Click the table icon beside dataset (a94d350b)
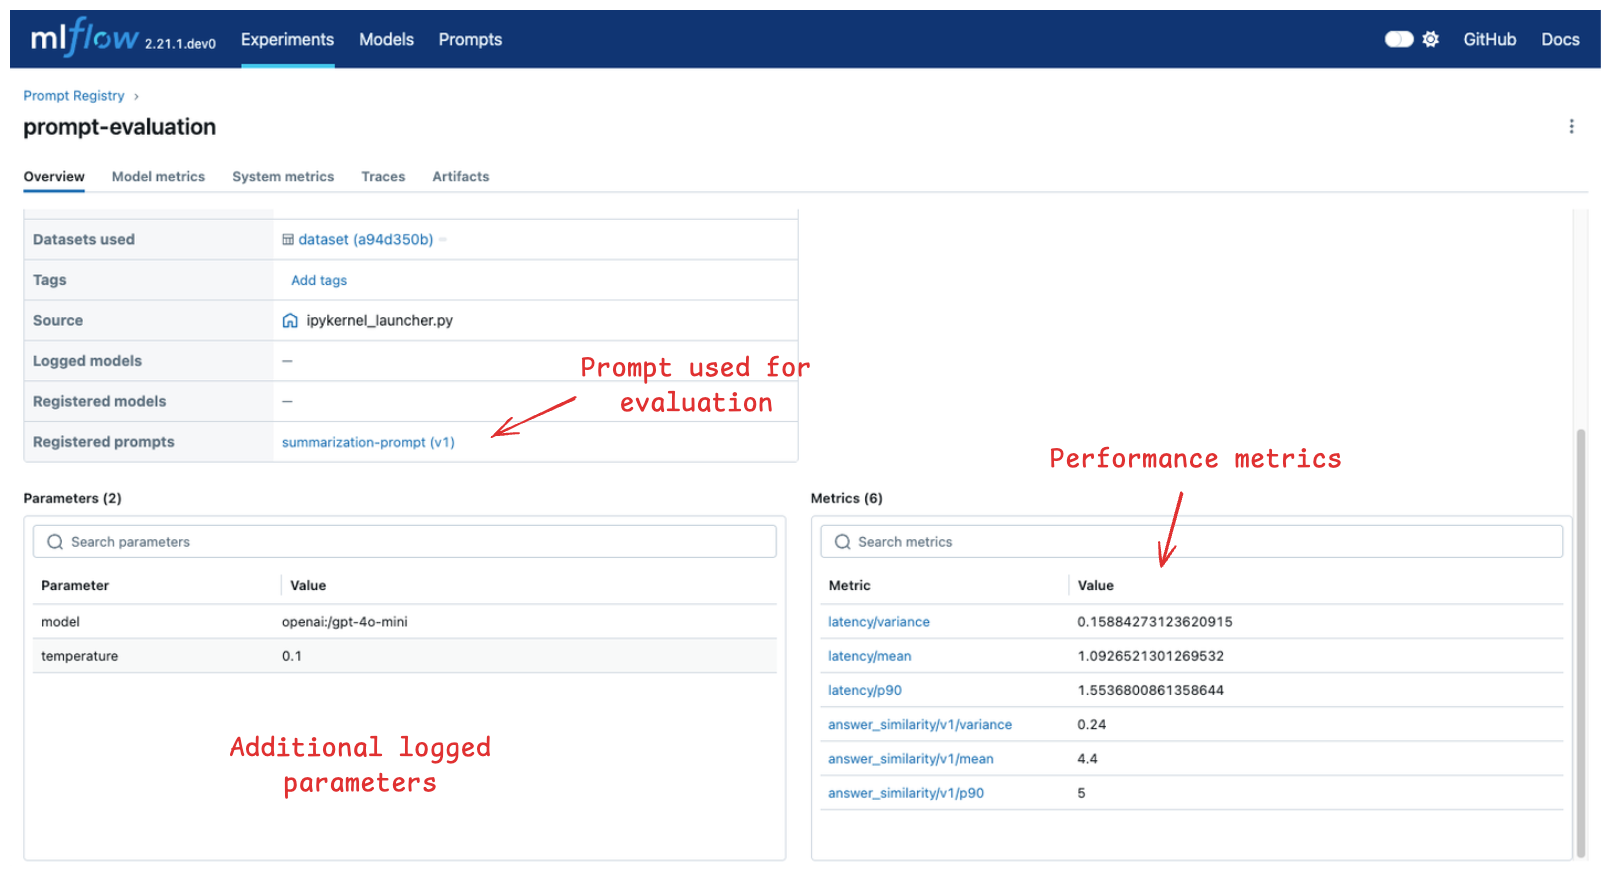This screenshot has width=1610, height=876. [x=288, y=240]
